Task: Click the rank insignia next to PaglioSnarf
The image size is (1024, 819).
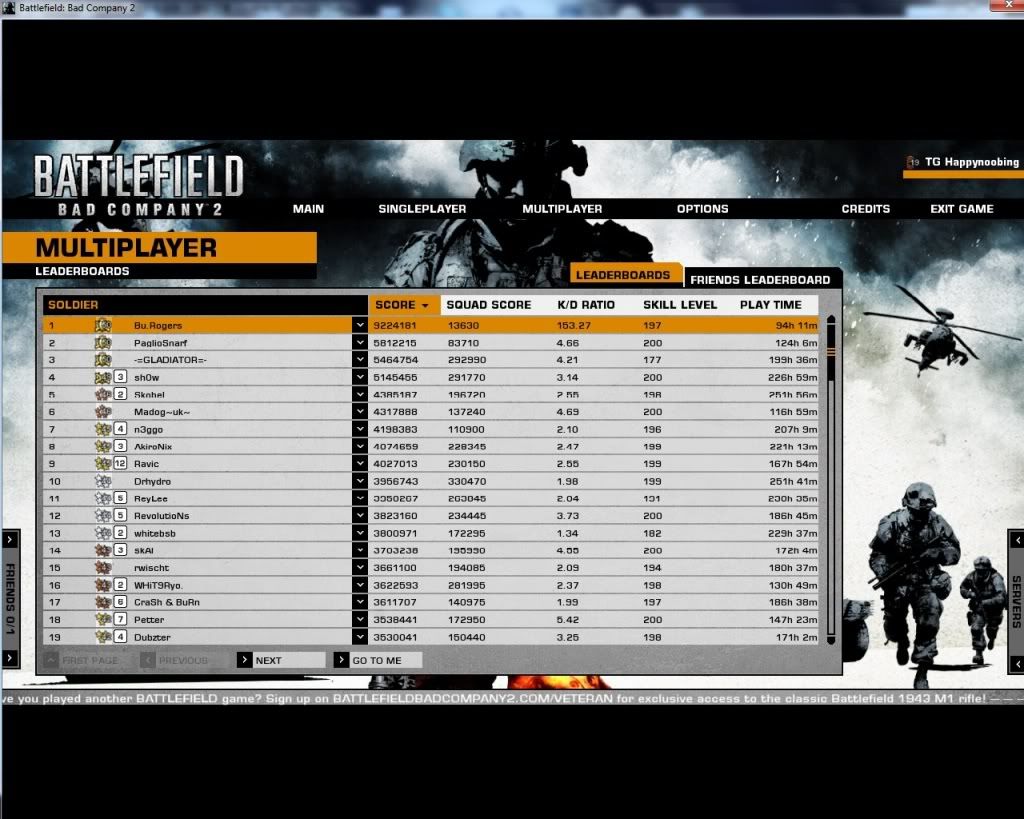Action: click(x=102, y=343)
